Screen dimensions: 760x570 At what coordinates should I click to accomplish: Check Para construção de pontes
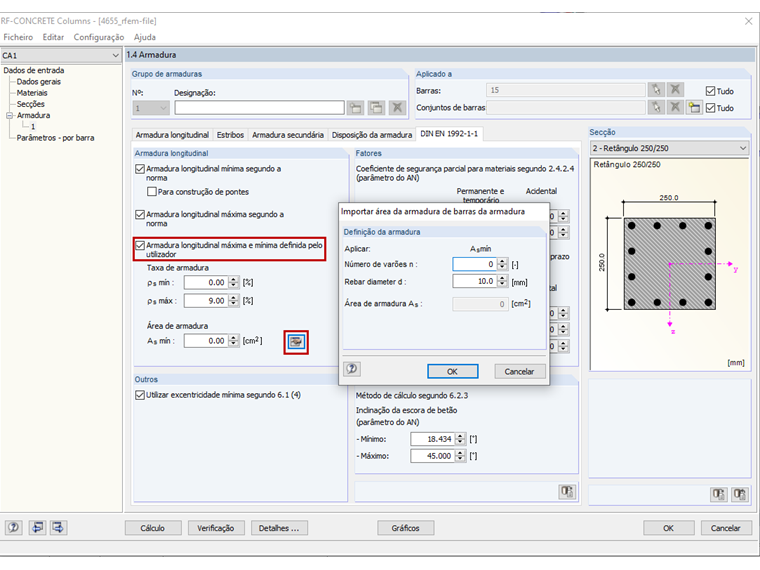(152, 191)
